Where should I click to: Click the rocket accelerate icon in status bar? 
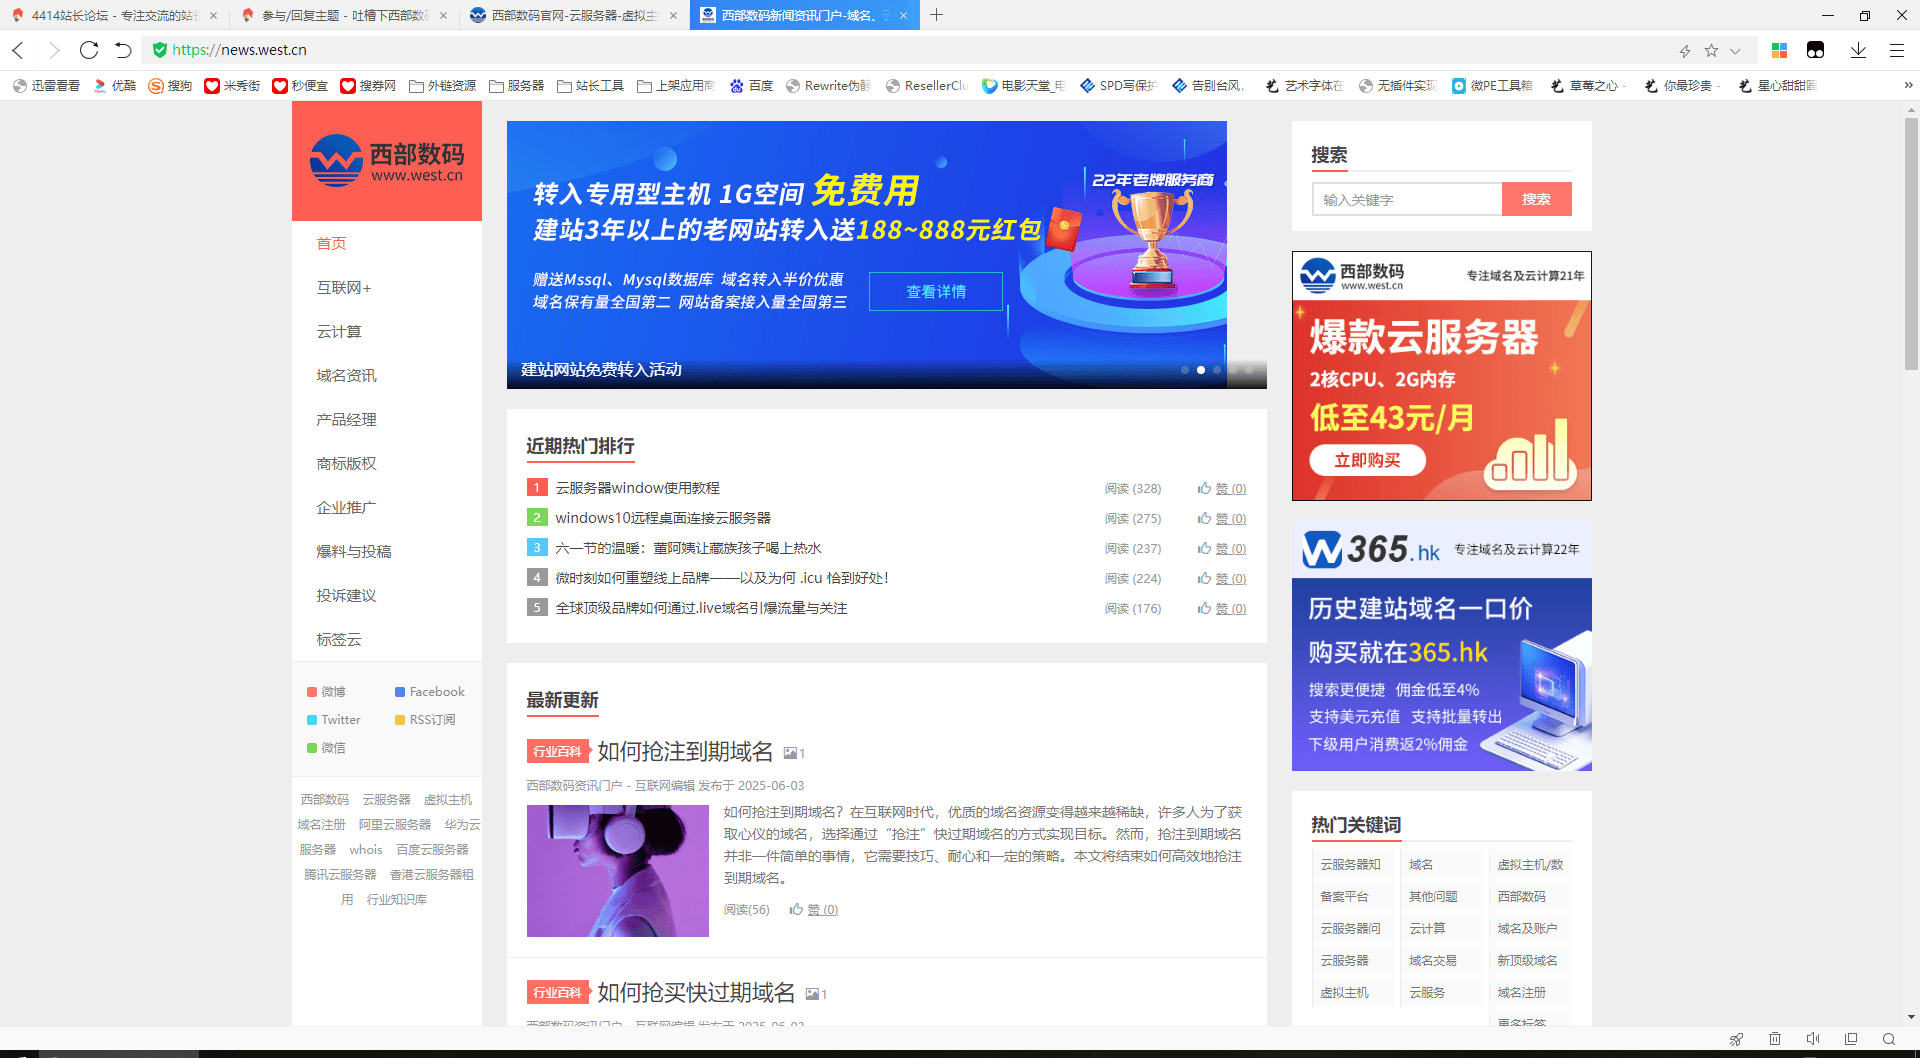pos(1736,1039)
